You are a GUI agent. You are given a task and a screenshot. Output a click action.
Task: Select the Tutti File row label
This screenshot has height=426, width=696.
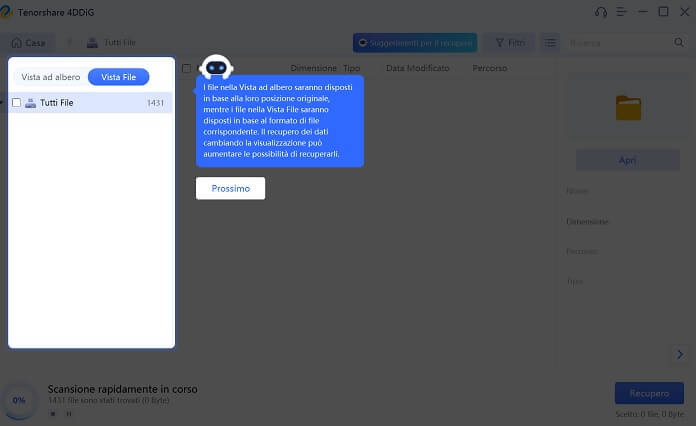click(56, 103)
